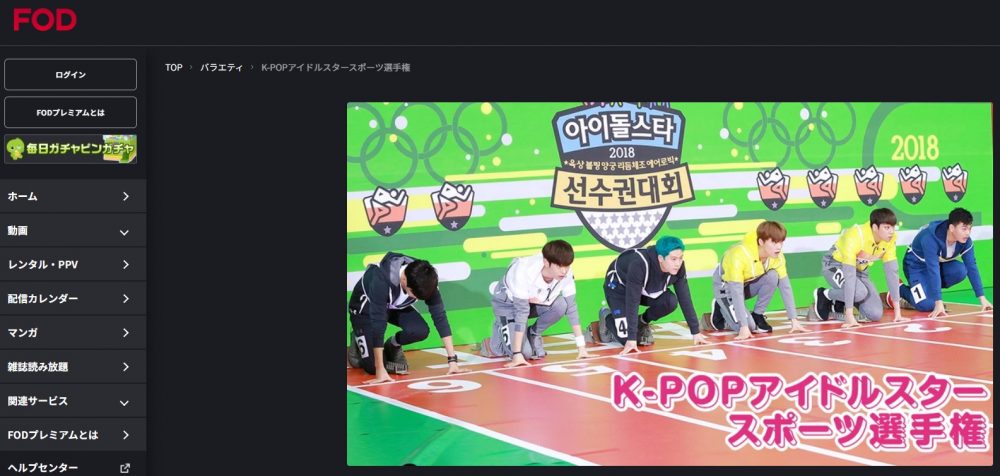1000x476 pixels.
Task: Expand the 動画 menu section label
Action: coord(18,230)
